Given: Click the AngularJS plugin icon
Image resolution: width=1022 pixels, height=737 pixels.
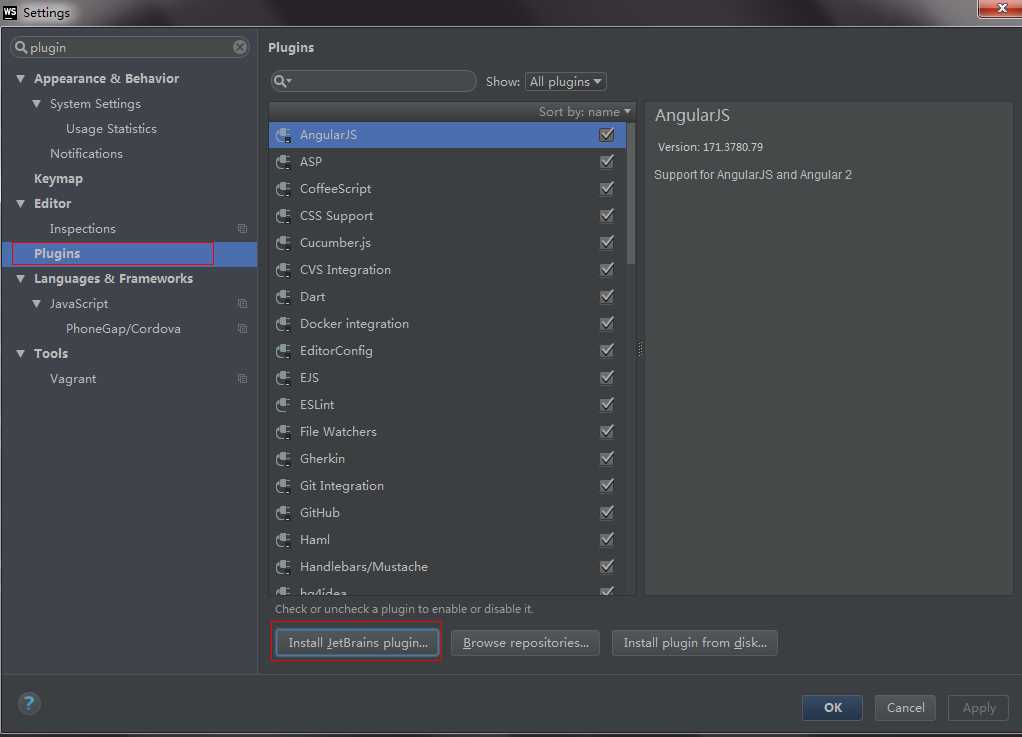Looking at the screenshot, I should point(284,136).
